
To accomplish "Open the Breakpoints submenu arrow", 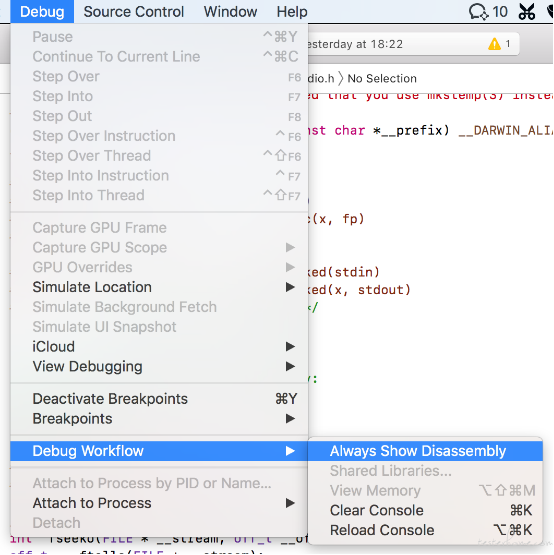I will coord(290,419).
